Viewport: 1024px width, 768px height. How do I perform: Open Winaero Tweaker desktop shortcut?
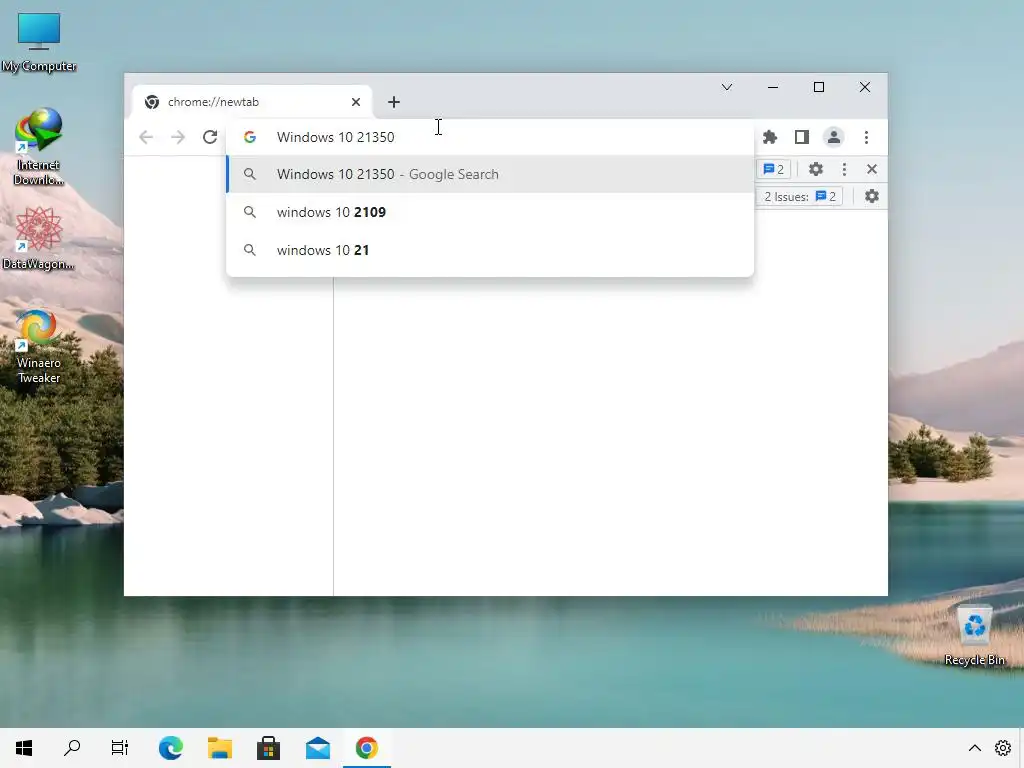click(x=39, y=347)
